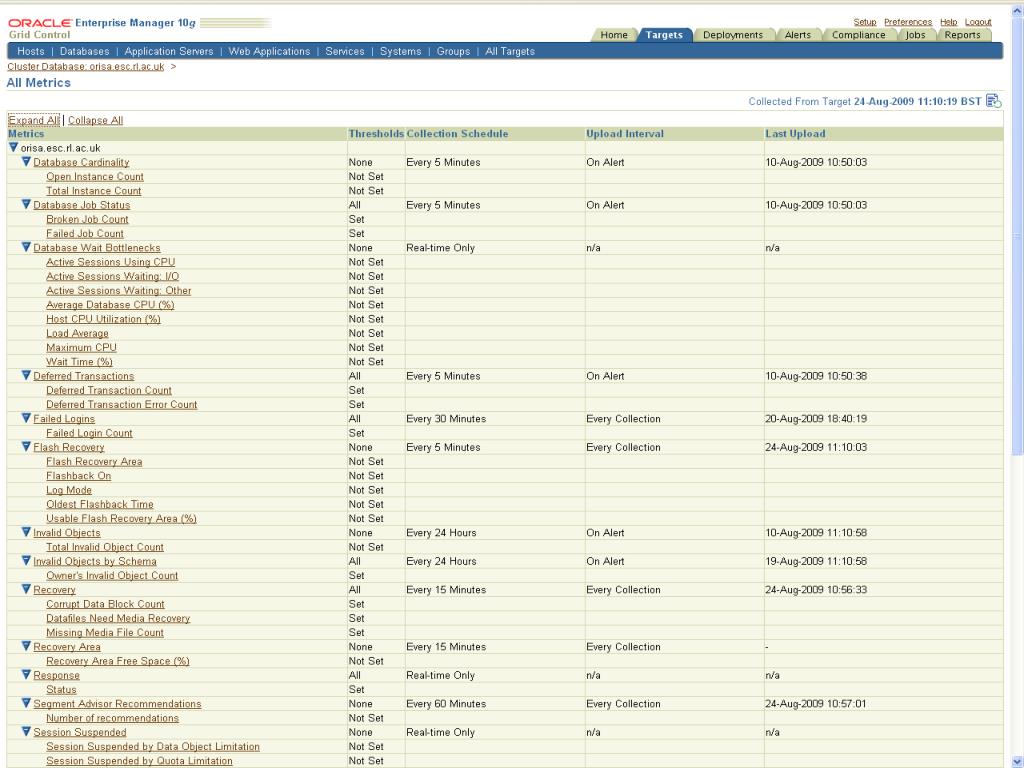Click Expand All
This screenshot has height=768, width=1024.
(33, 120)
